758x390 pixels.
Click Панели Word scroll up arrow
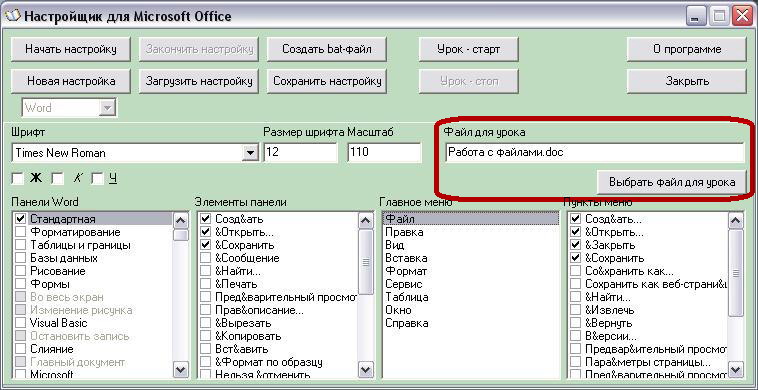point(181,221)
